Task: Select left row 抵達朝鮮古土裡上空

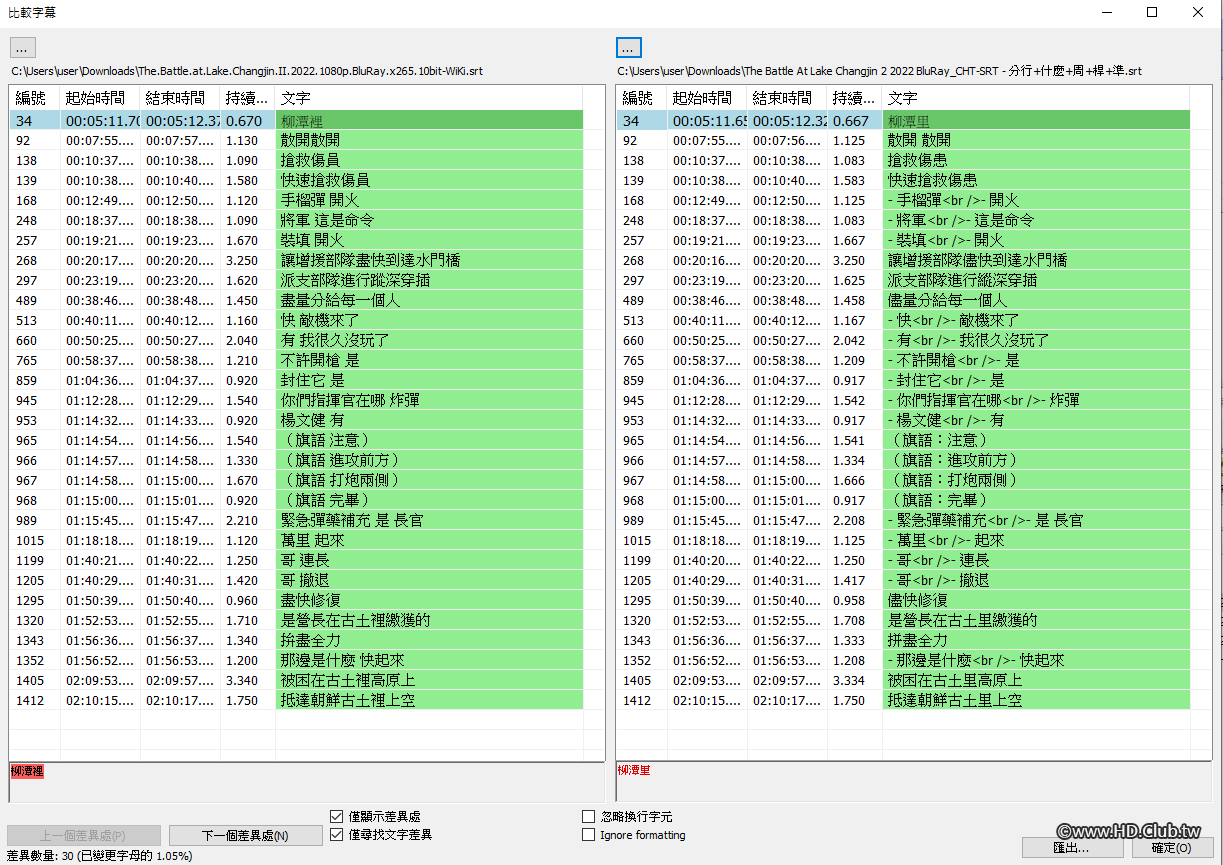Action: pos(296,700)
